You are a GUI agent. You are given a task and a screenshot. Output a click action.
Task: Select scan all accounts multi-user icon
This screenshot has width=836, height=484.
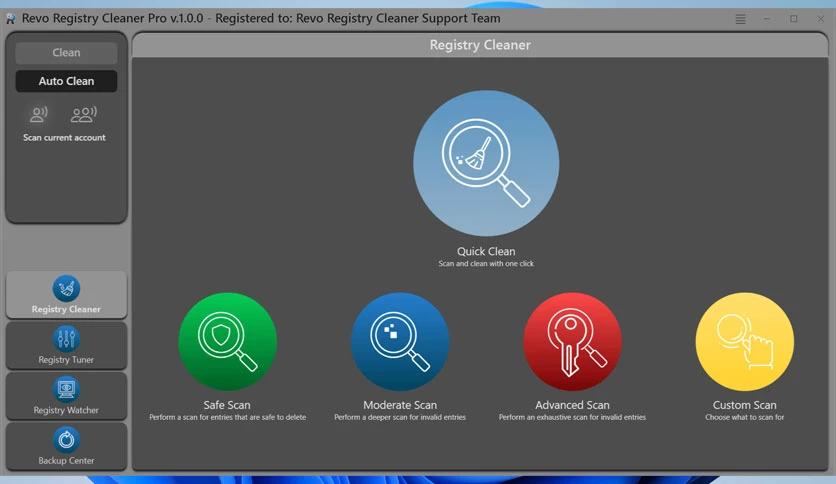(x=84, y=114)
